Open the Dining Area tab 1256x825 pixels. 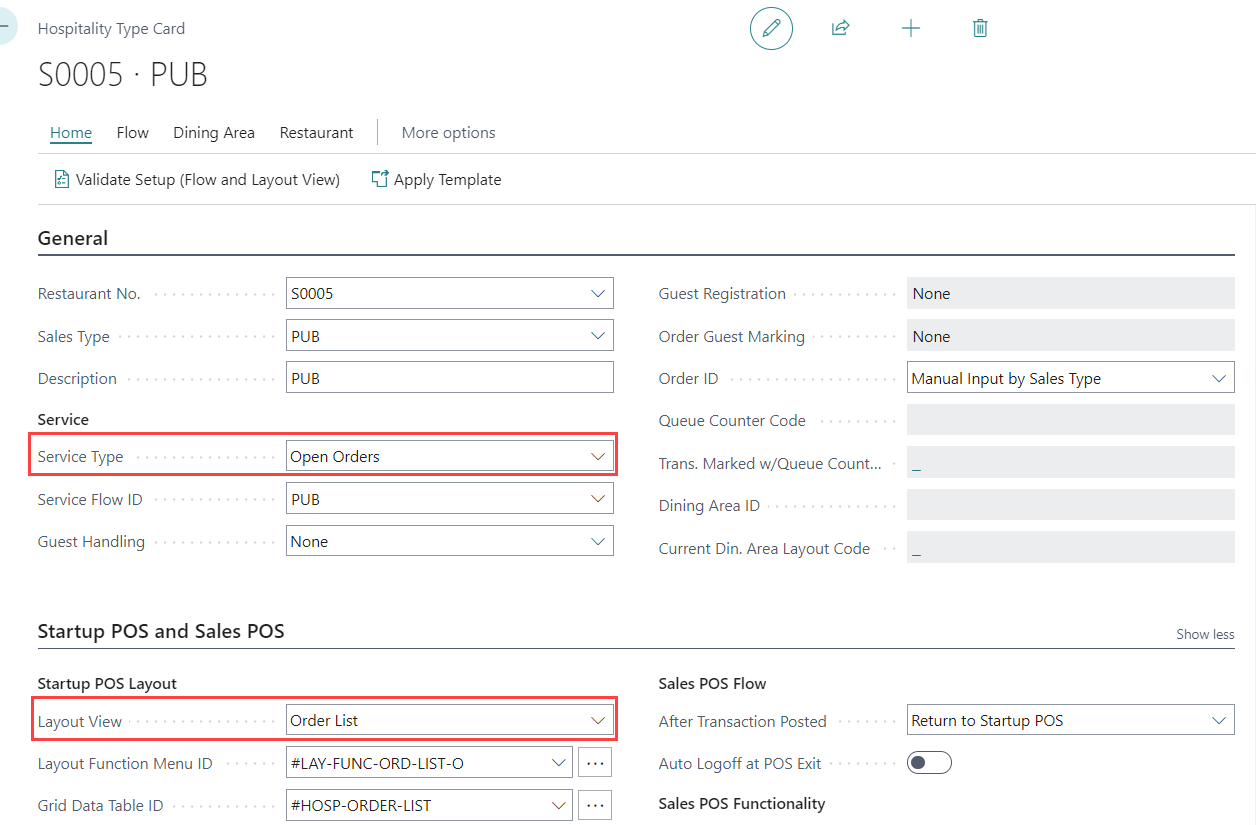pos(213,133)
